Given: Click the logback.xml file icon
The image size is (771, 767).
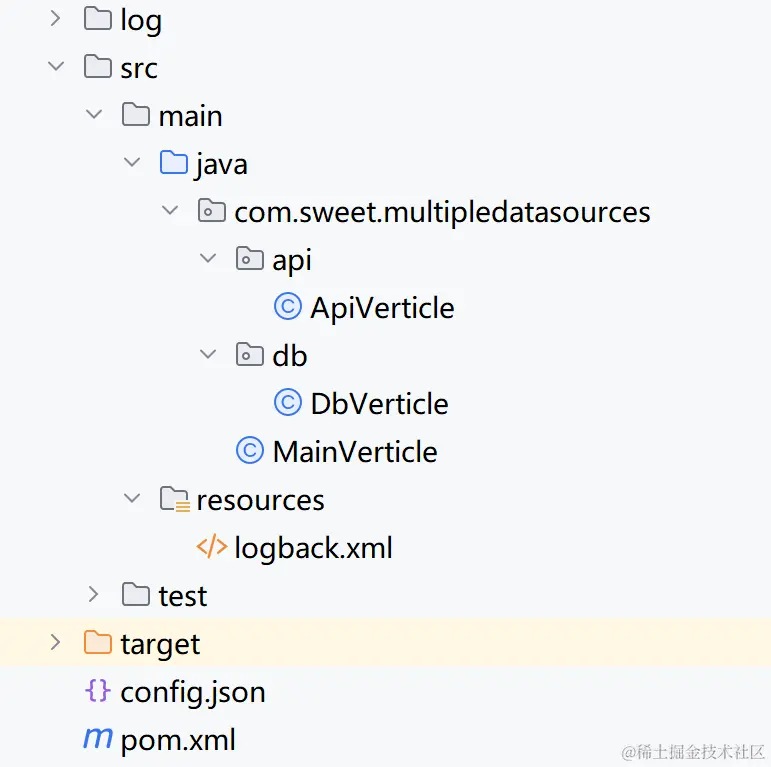Looking at the screenshot, I should click(211, 547).
